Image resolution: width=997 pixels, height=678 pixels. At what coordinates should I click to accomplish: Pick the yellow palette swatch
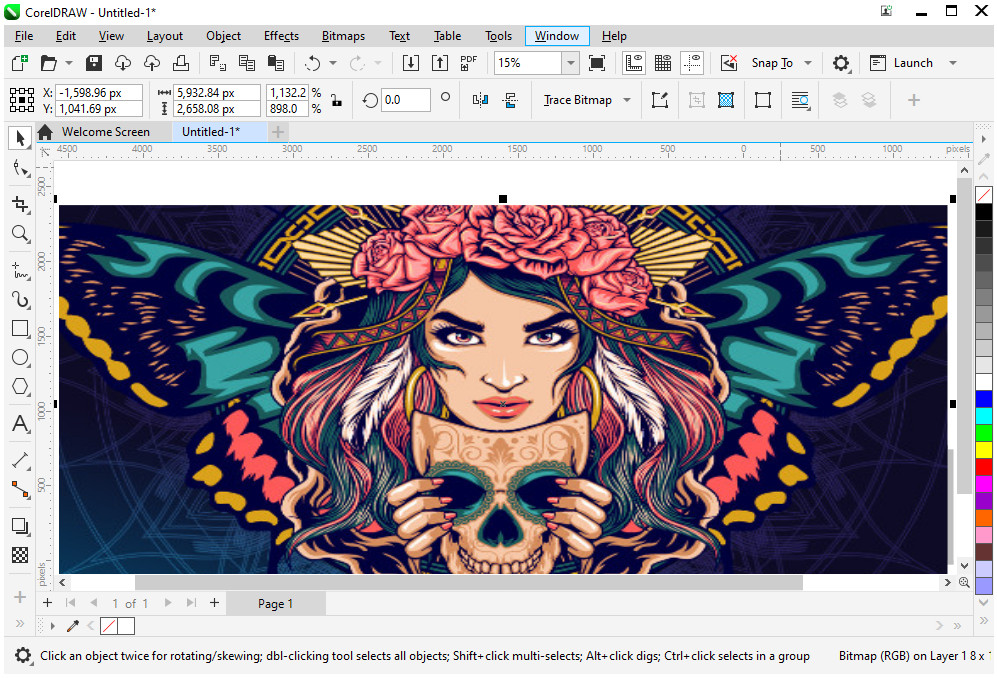coord(984,449)
